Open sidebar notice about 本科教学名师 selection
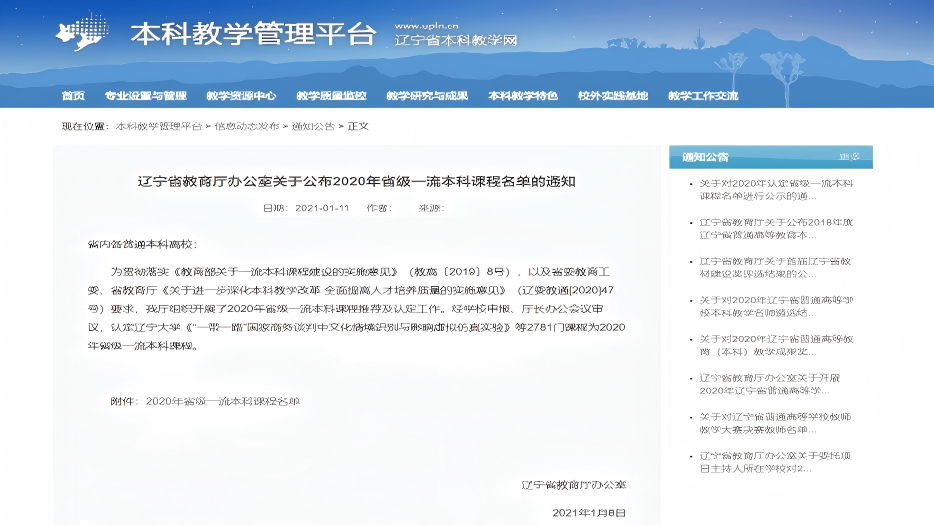934x525 pixels. click(776, 306)
